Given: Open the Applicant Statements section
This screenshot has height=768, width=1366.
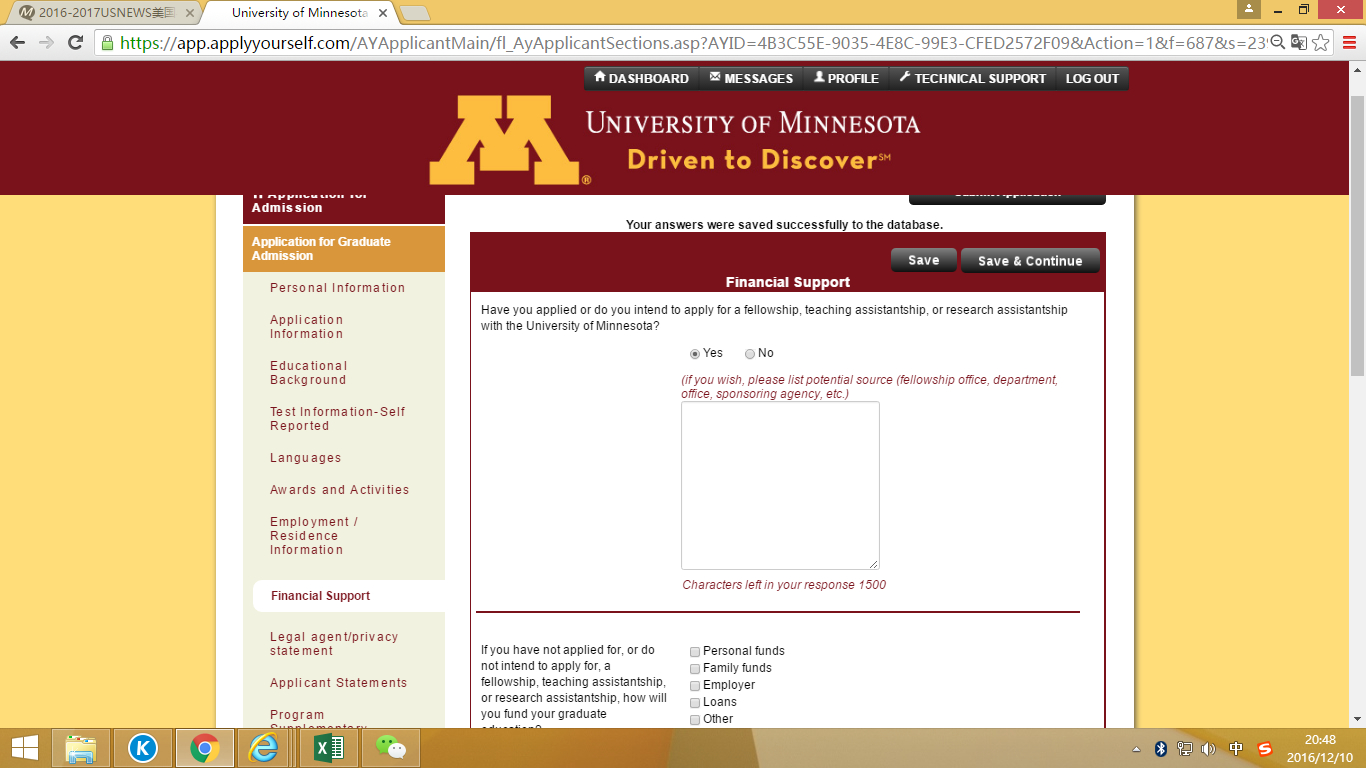Looking at the screenshot, I should [339, 683].
